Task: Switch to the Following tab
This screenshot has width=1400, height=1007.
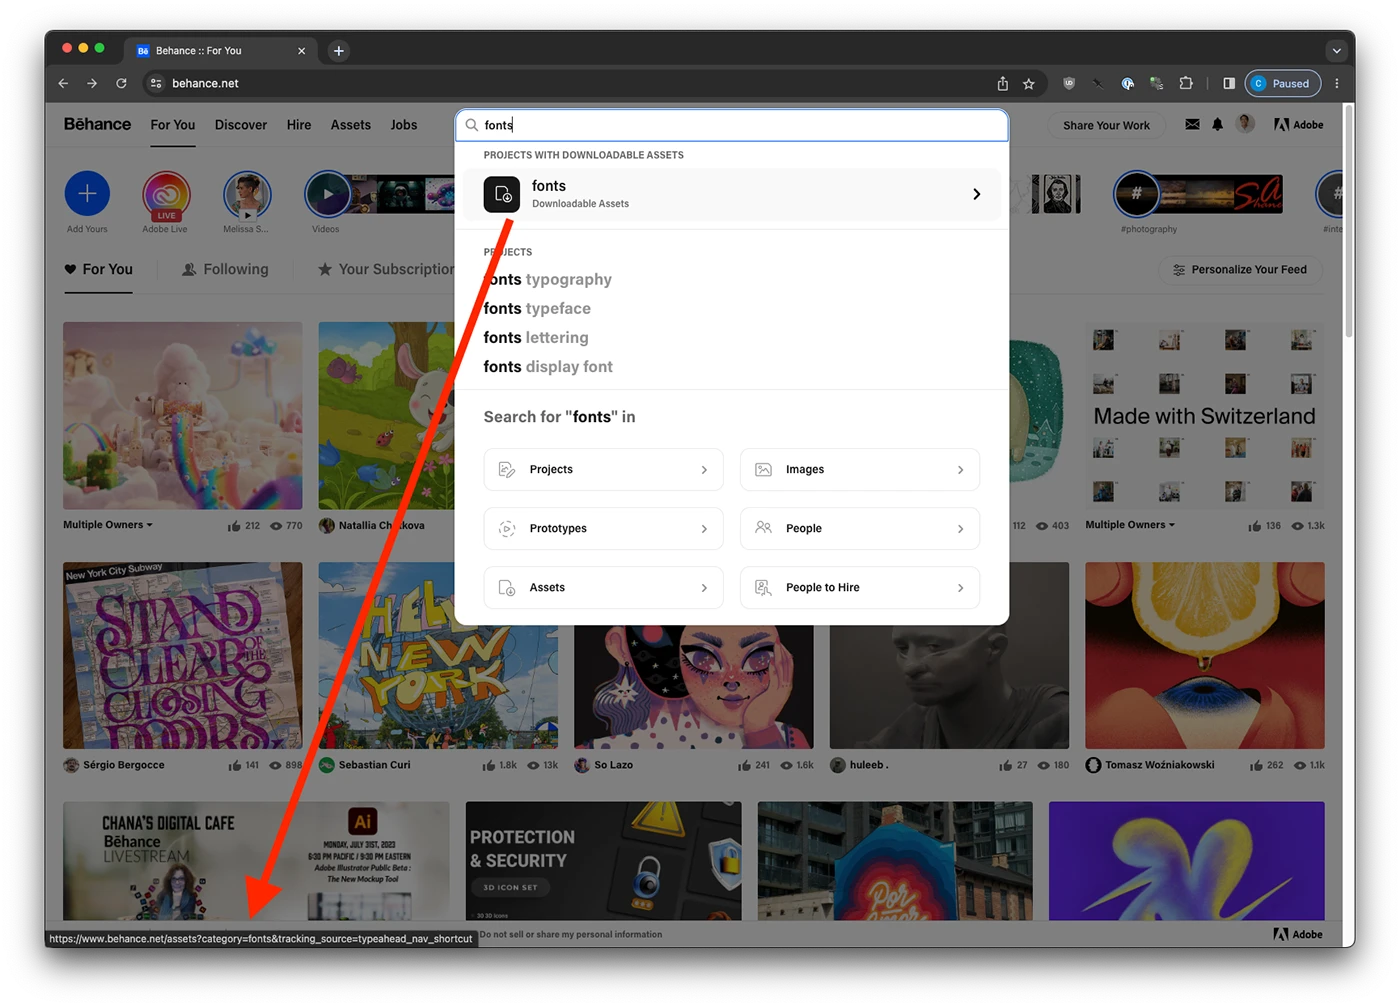Action: 225,270
